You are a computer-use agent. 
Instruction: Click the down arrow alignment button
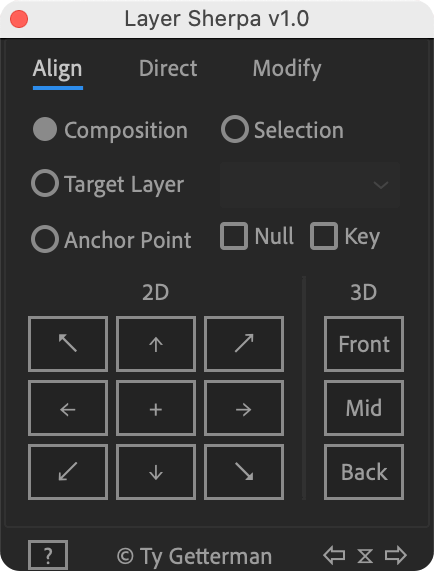point(156,472)
